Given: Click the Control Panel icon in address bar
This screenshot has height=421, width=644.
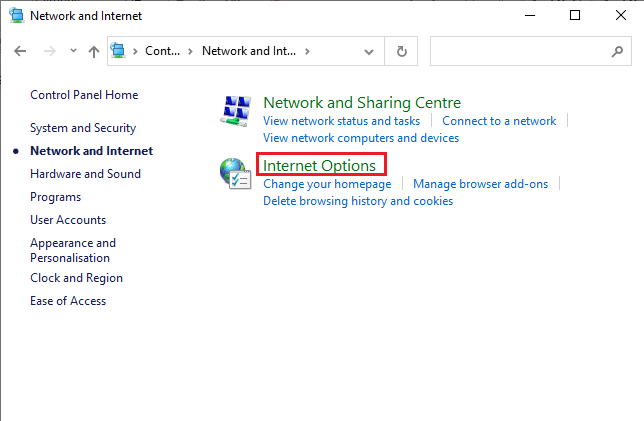Looking at the screenshot, I should pyautogui.click(x=118, y=51).
